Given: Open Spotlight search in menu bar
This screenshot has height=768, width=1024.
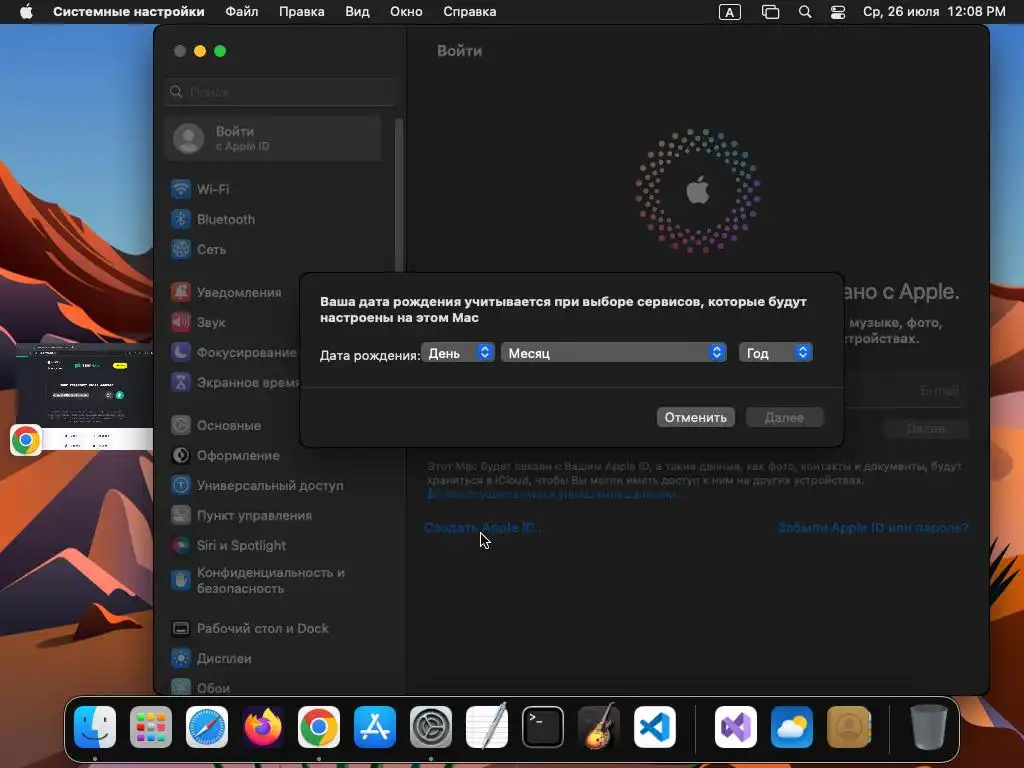Looking at the screenshot, I should pyautogui.click(x=805, y=12).
